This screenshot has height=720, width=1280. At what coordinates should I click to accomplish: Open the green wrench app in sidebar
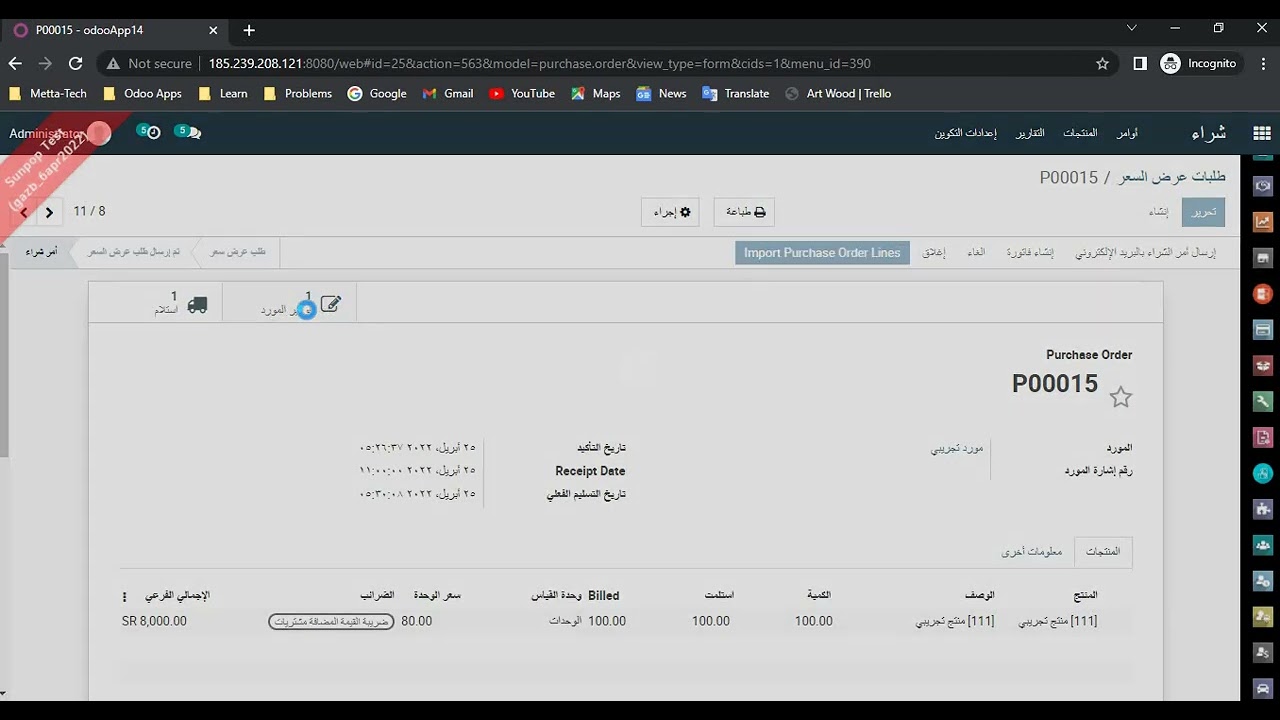[1263, 401]
